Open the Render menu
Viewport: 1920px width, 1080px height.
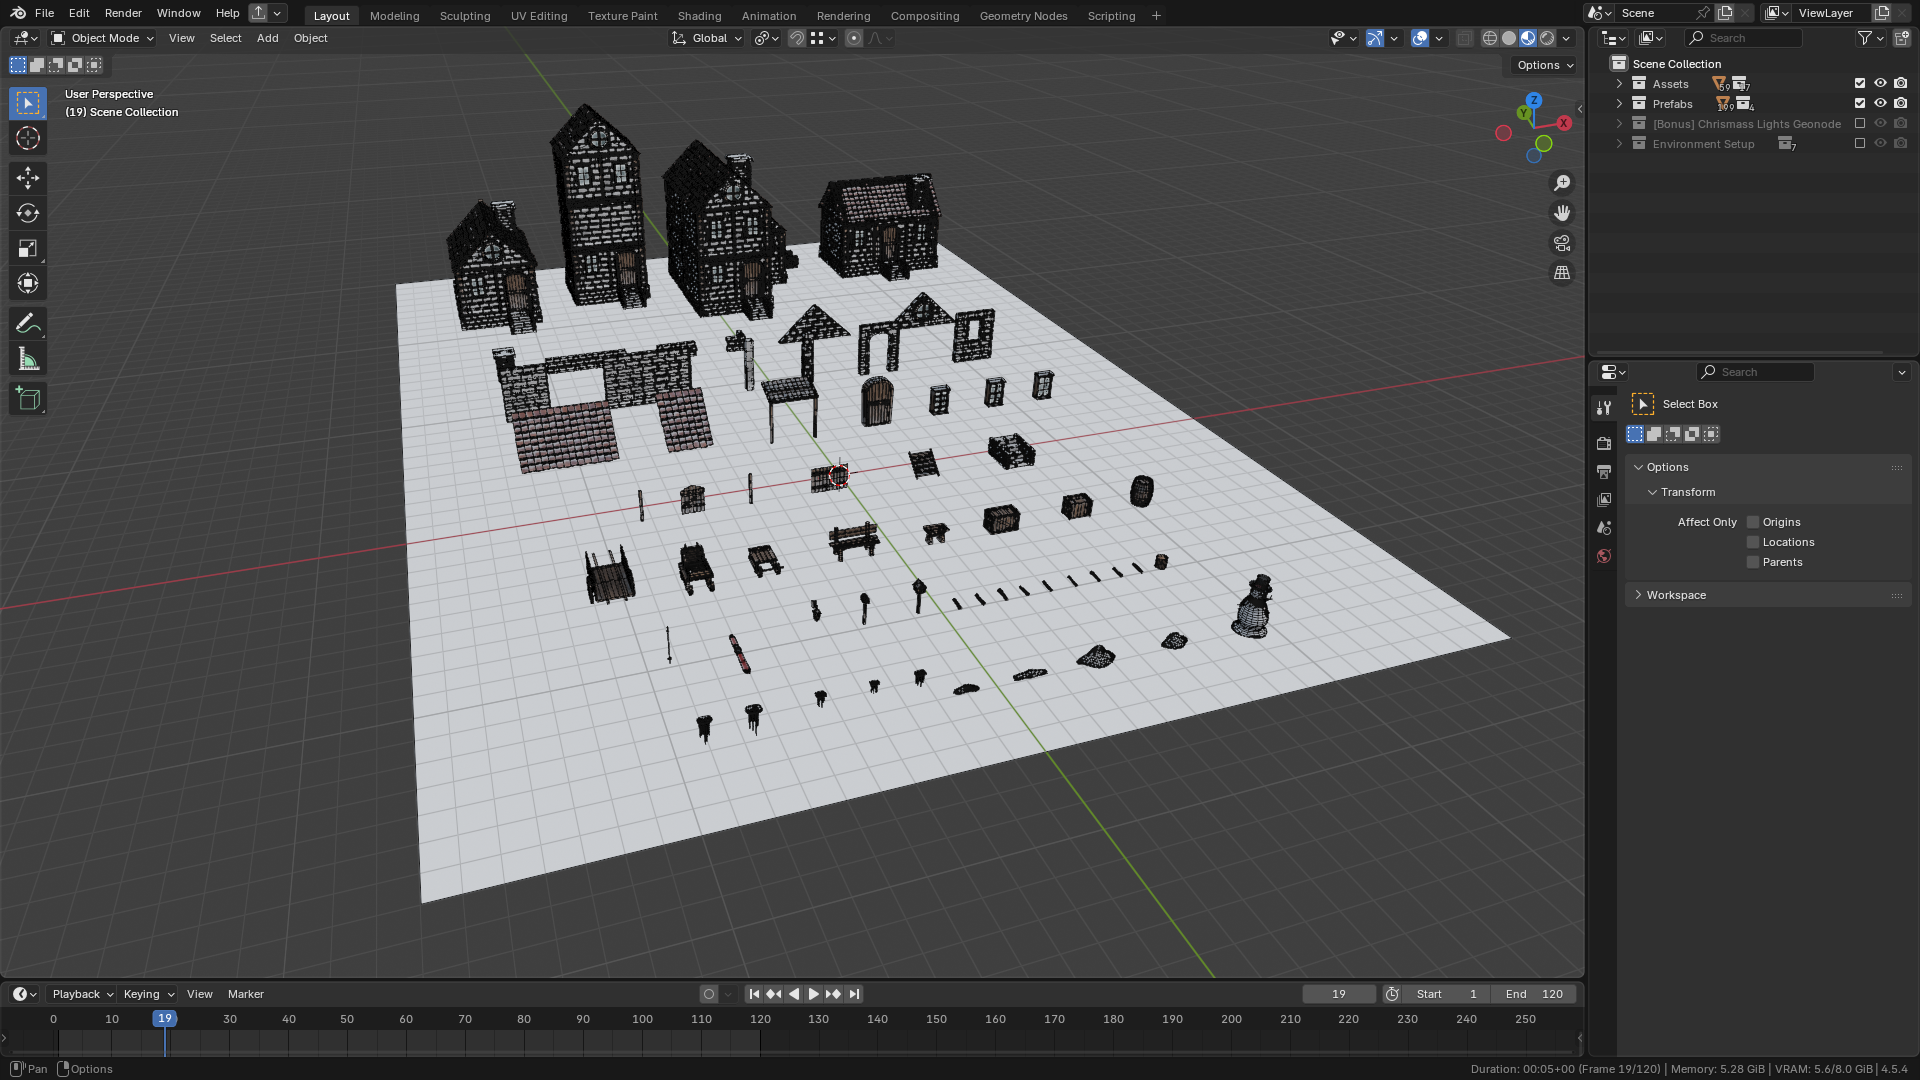click(123, 13)
